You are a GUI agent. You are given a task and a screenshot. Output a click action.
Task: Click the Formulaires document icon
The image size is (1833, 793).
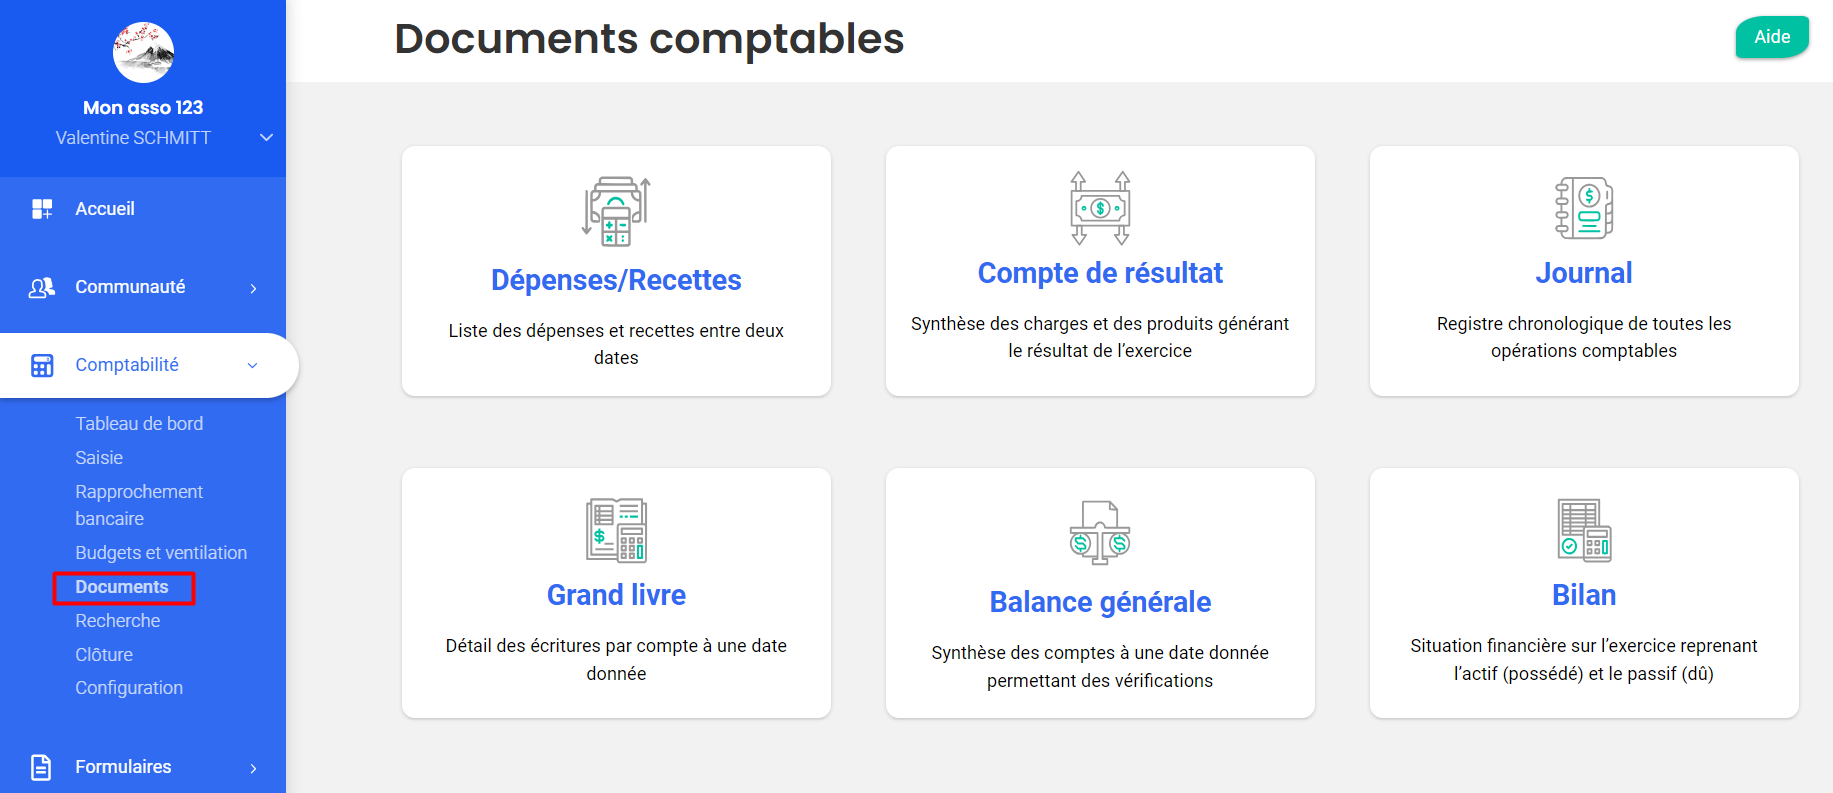coord(41,767)
